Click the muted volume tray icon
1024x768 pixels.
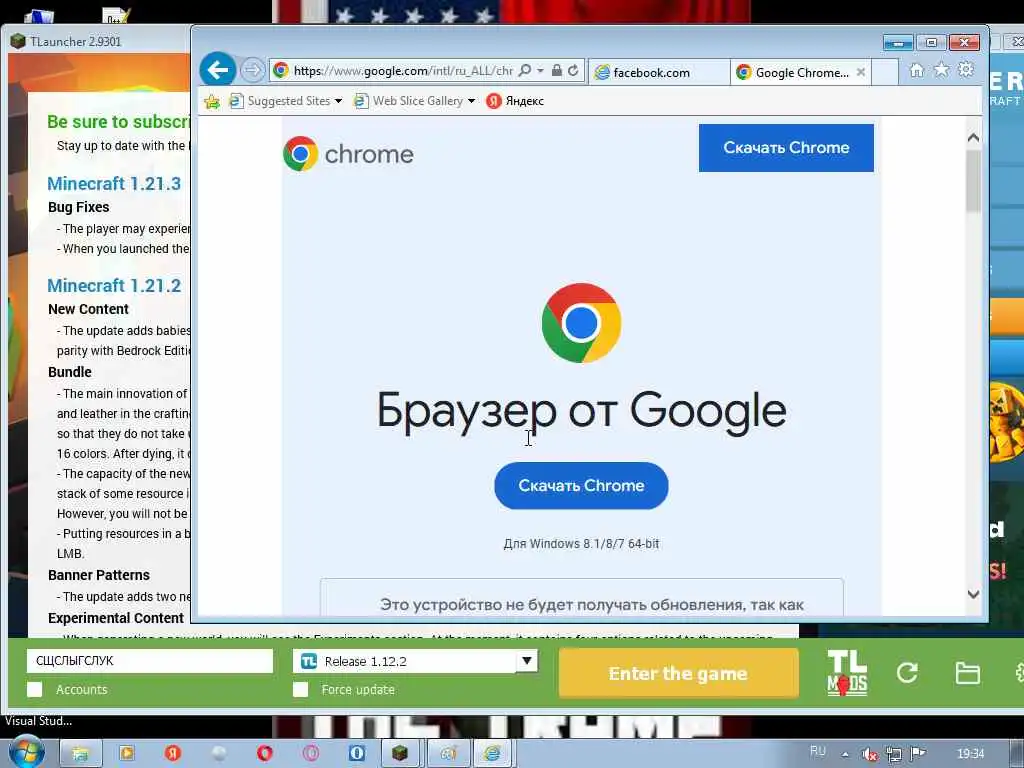pos(869,754)
